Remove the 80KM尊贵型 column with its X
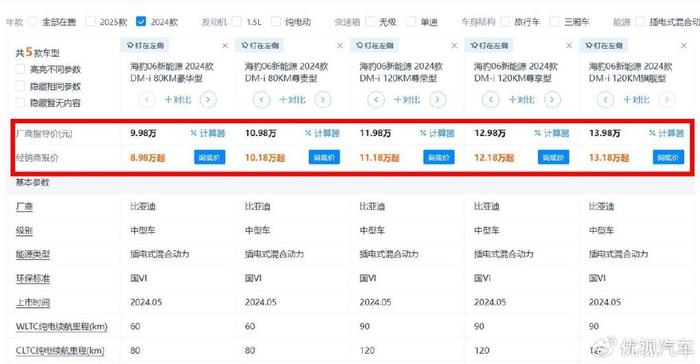This screenshot has width=700, height=364. coord(340,46)
